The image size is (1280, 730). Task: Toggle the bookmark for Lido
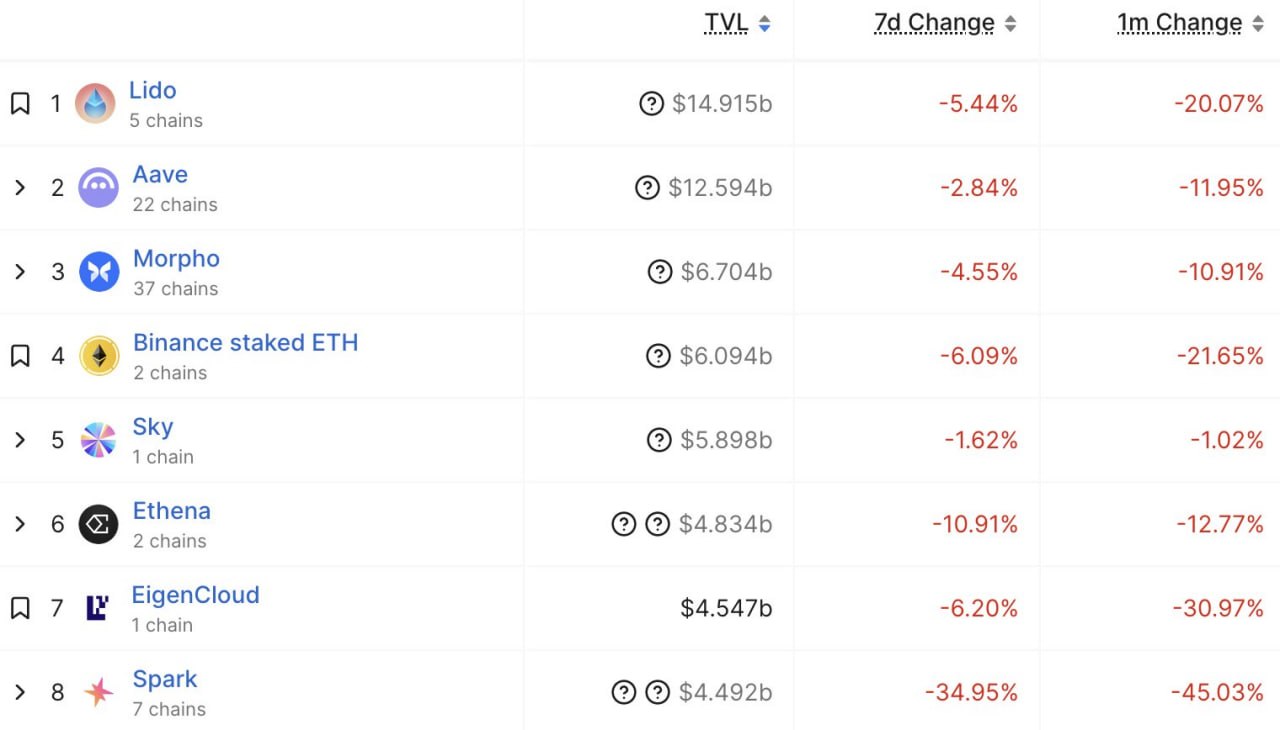pyautogui.click(x=20, y=103)
